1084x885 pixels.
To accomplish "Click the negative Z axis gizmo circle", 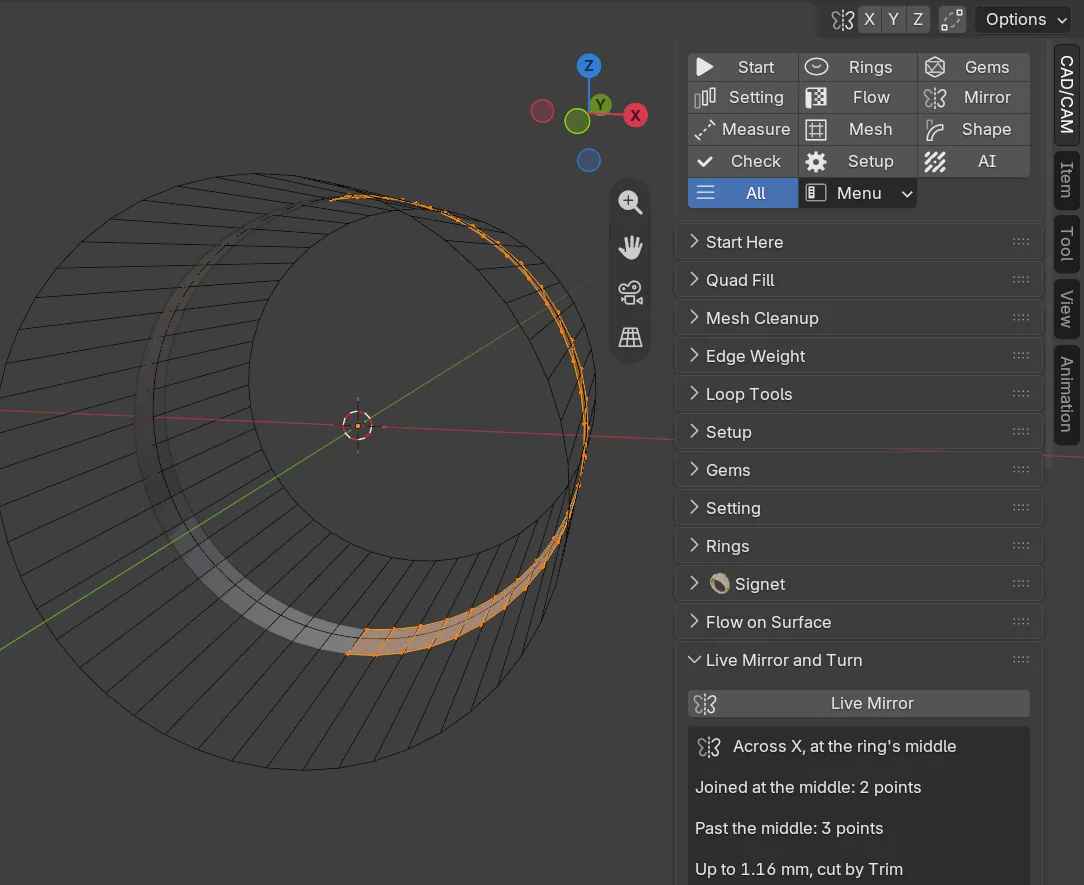I will click(588, 160).
